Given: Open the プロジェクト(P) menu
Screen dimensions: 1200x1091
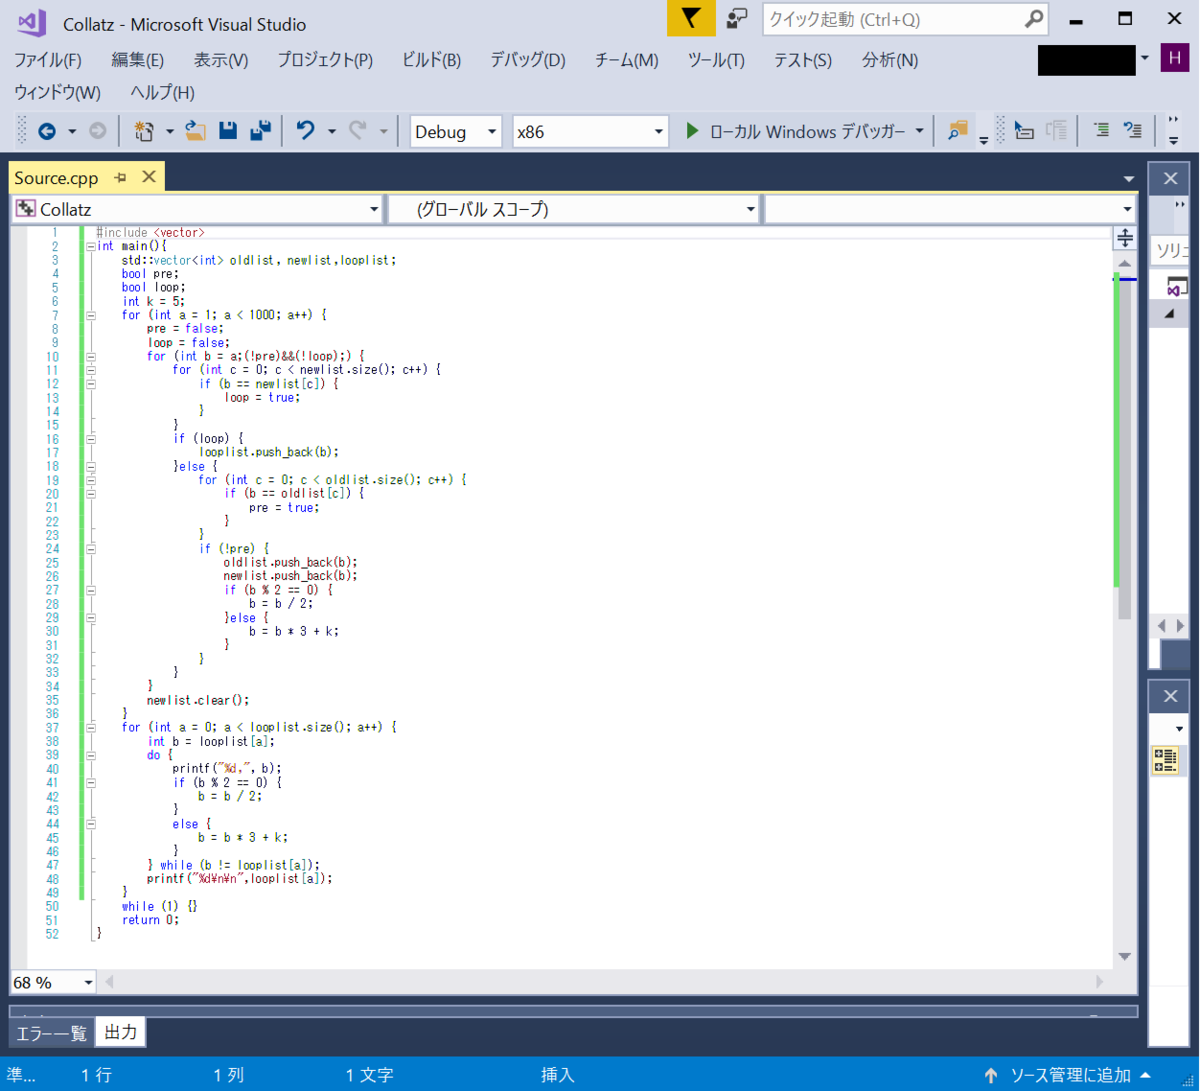Looking at the screenshot, I should pos(325,60).
